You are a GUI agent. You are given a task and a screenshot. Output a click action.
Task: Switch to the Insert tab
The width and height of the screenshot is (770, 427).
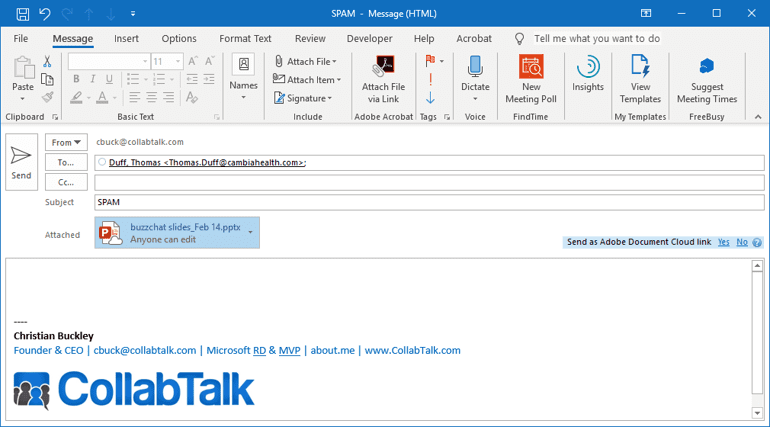click(x=126, y=38)
